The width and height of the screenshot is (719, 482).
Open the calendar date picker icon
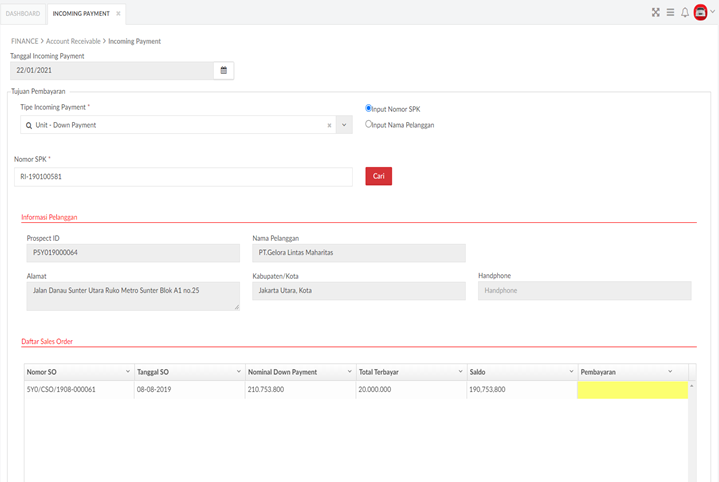pos(224,70)
